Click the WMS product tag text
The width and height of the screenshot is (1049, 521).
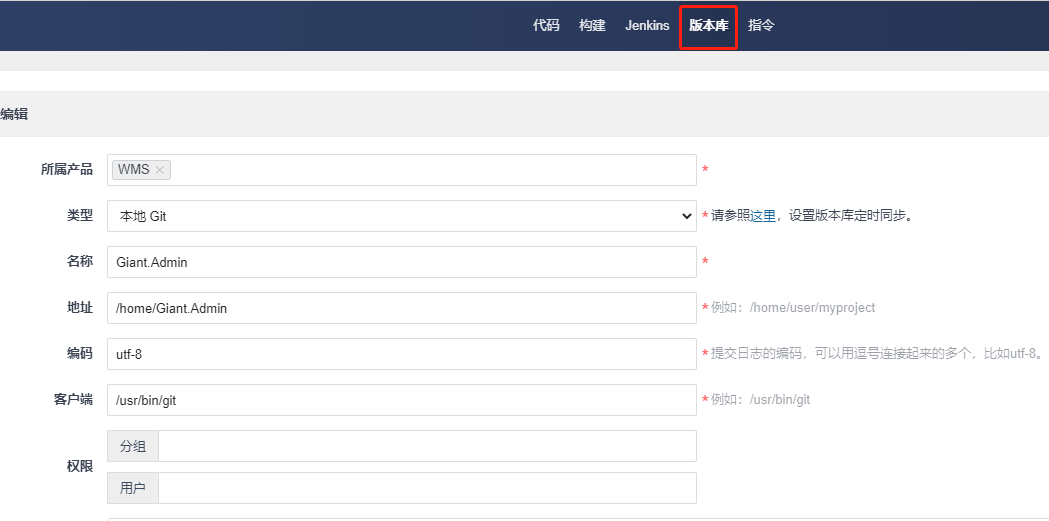point(134,170)
